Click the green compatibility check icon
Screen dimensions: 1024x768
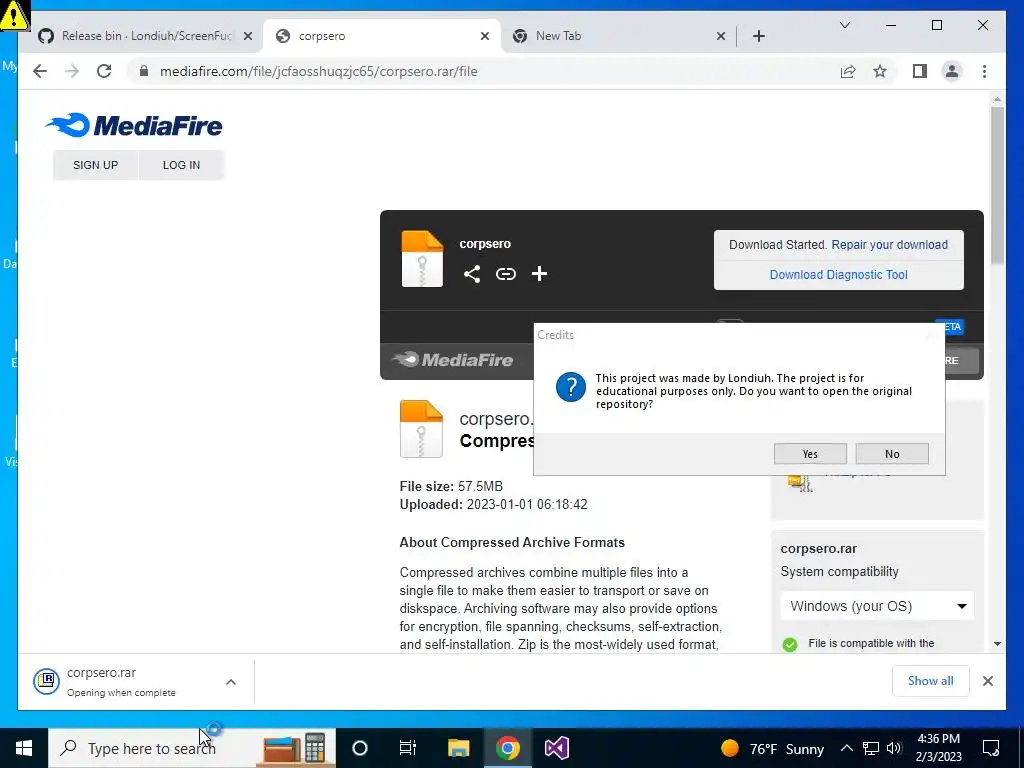pyautogui.click(x=790, y=645)
